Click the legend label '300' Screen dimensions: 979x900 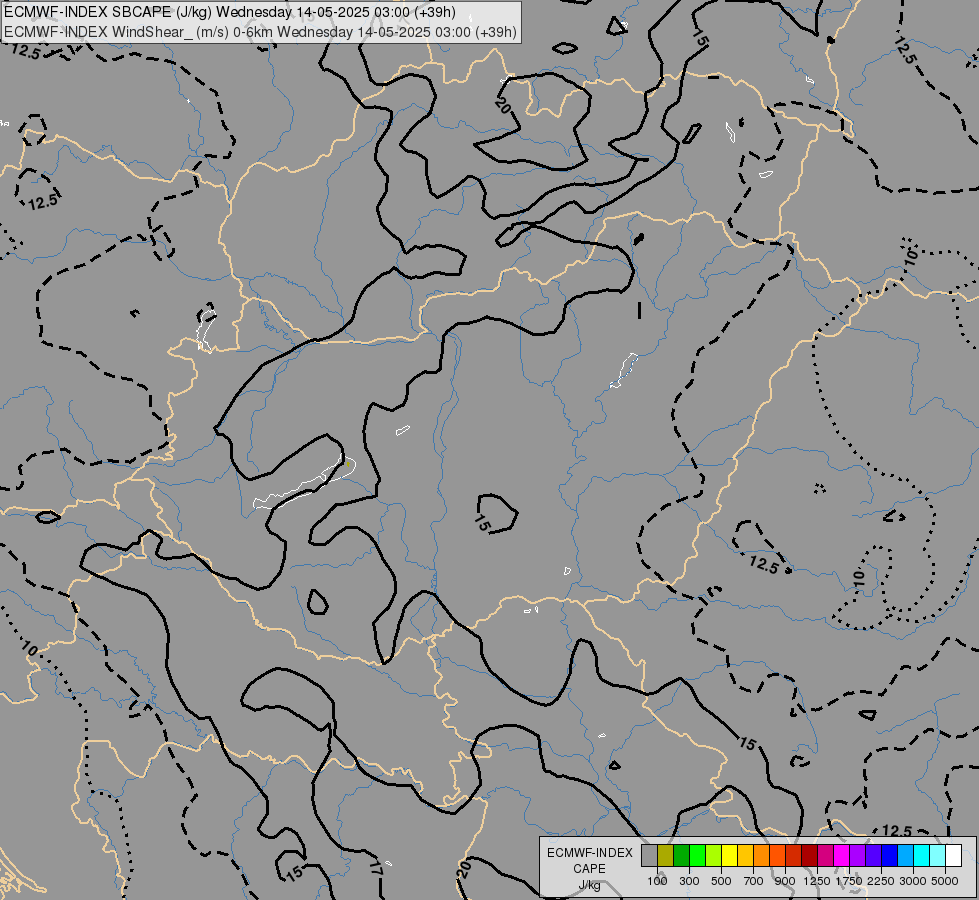pyautogui.click(x=689, y=881)
